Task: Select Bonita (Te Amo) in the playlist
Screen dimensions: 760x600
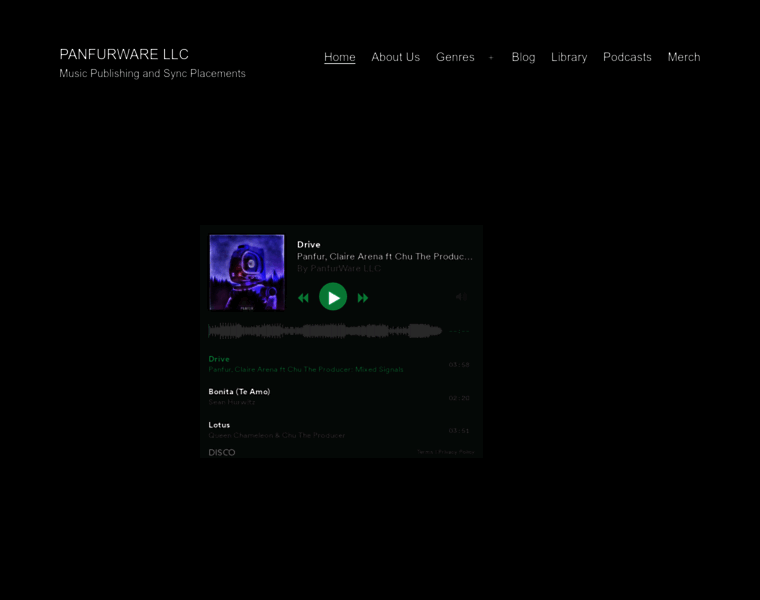Action: click(339, 397)
